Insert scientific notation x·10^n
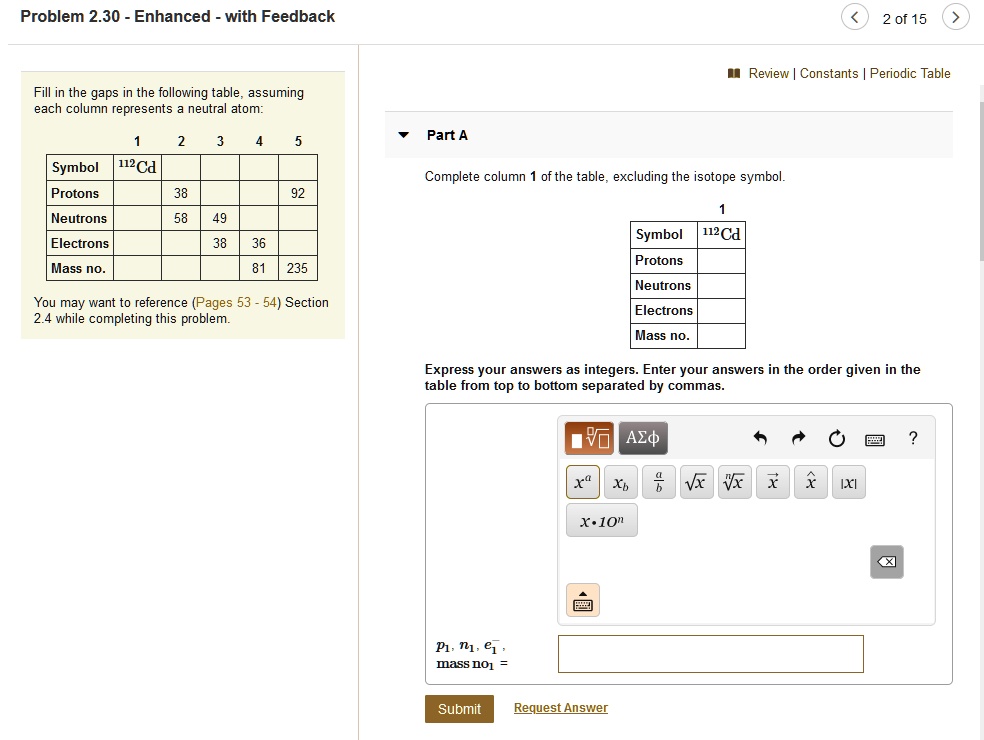The image size is (984, 740). pos(601,520)
